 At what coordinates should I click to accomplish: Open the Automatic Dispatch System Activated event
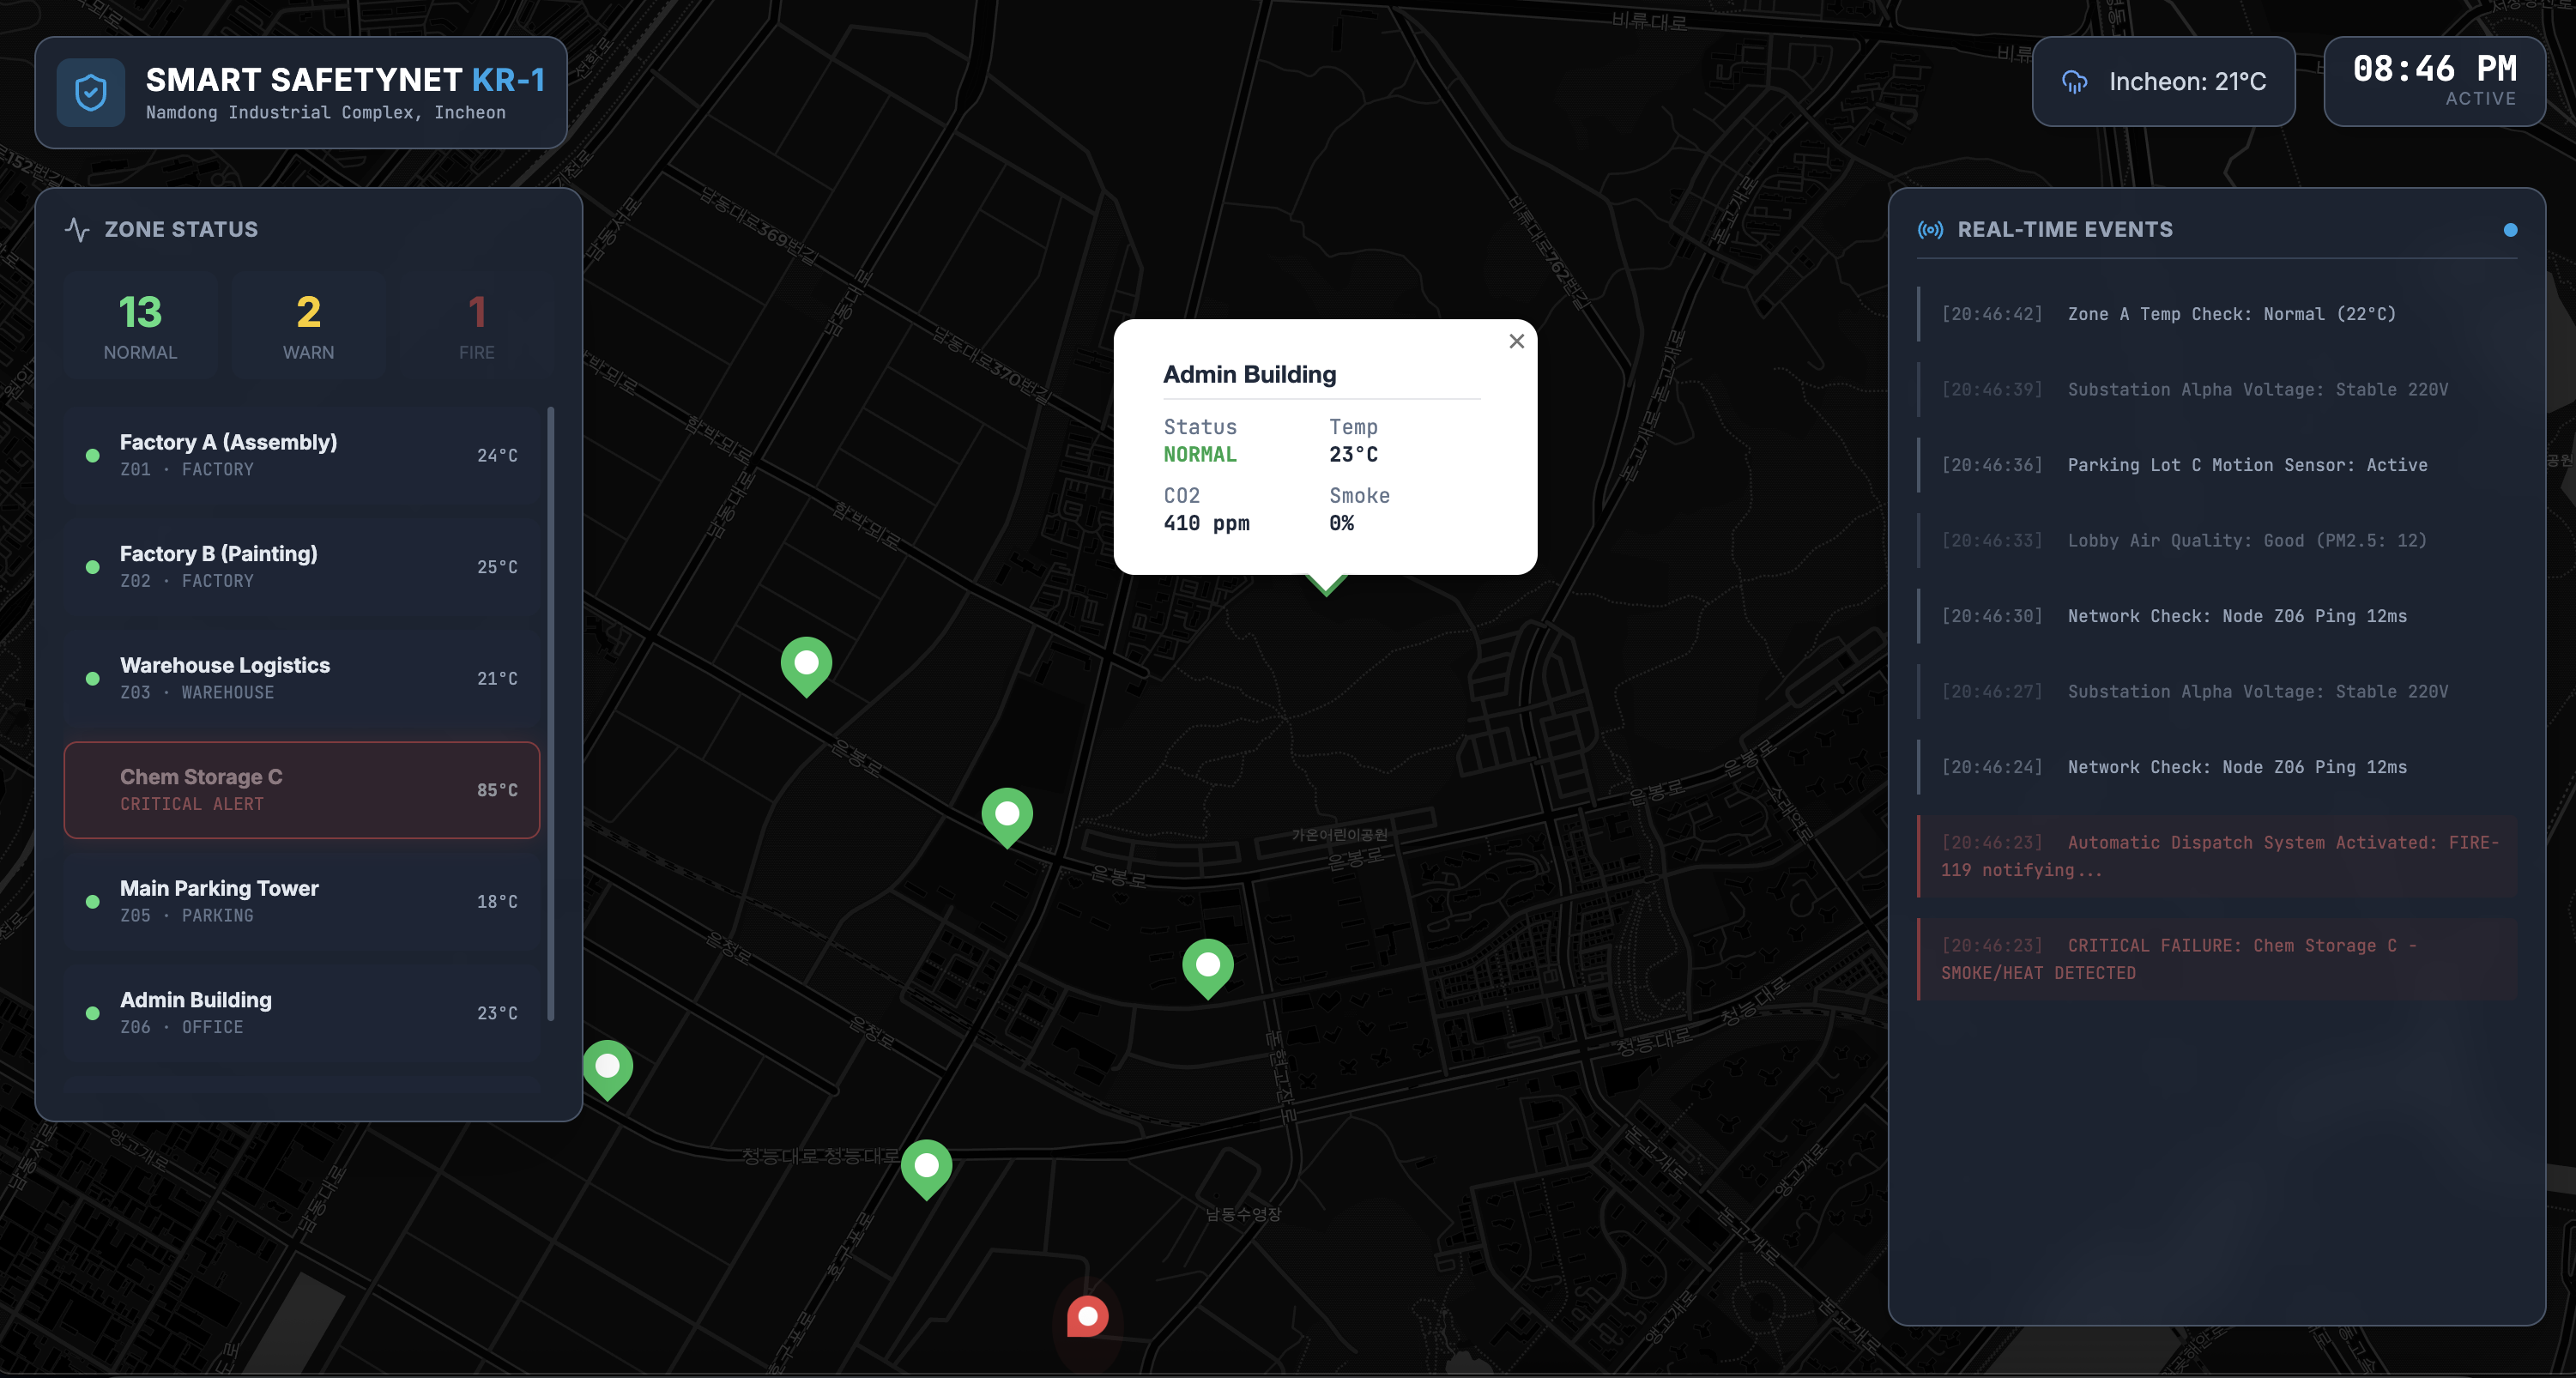2216,856
